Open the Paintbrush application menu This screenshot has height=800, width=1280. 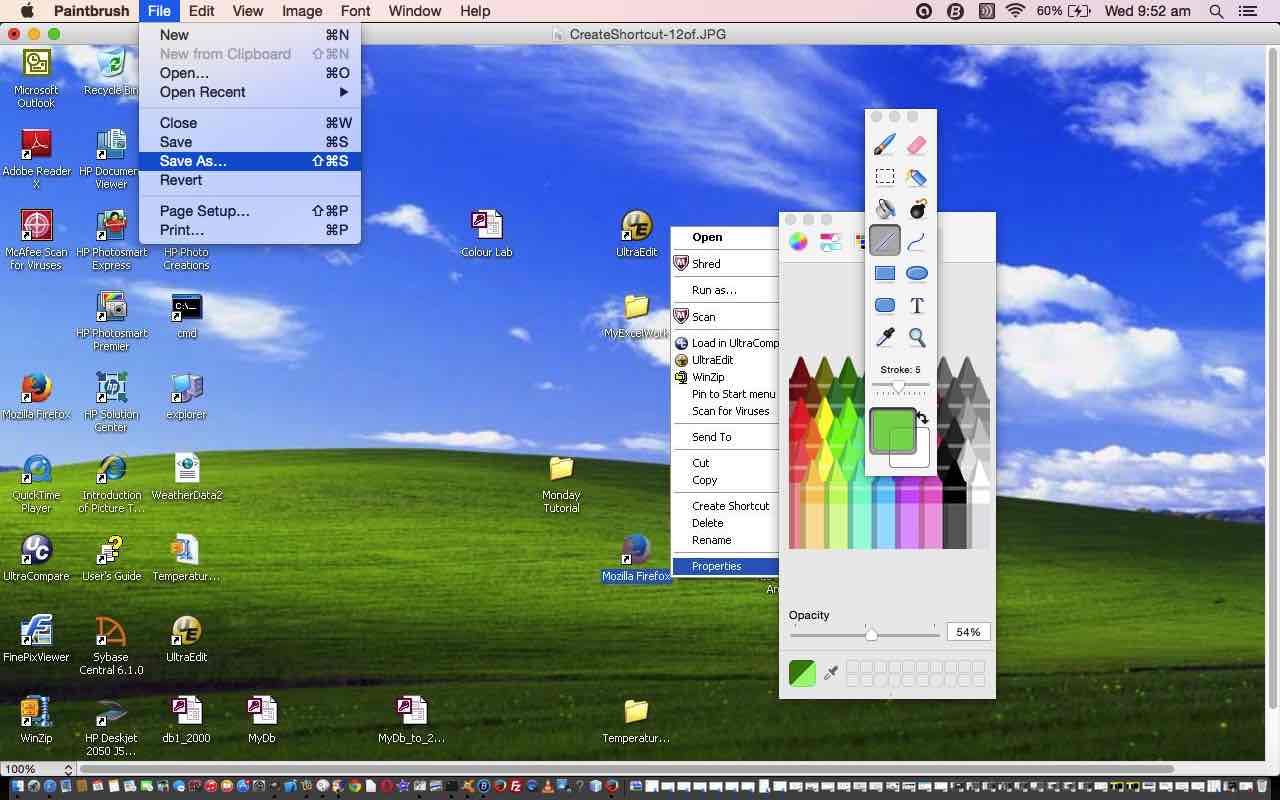point(91,11)
